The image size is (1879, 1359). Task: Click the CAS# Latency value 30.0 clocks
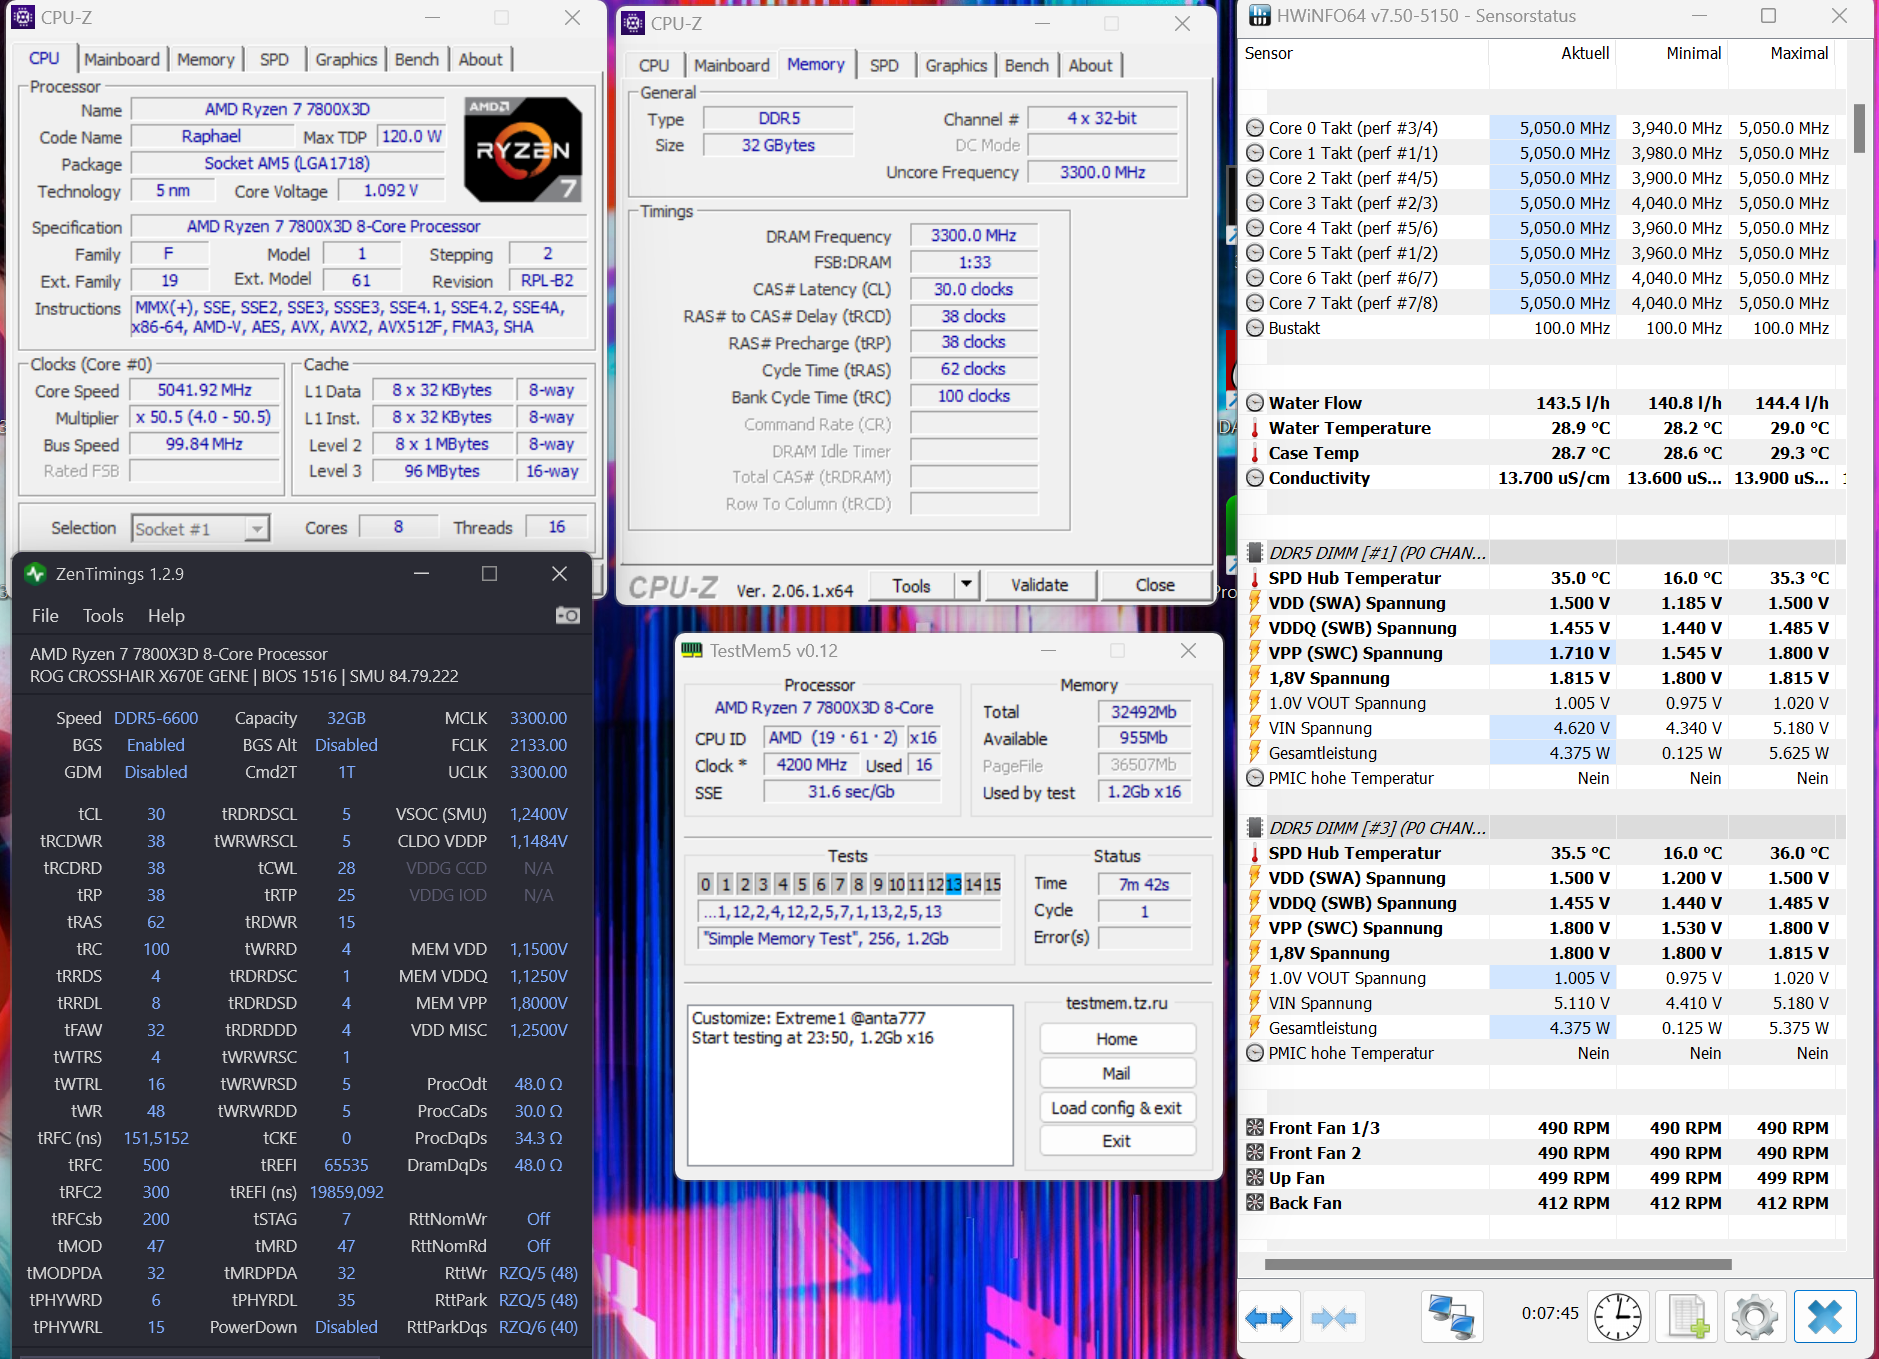pyautogui.click(x=973, y=289)
